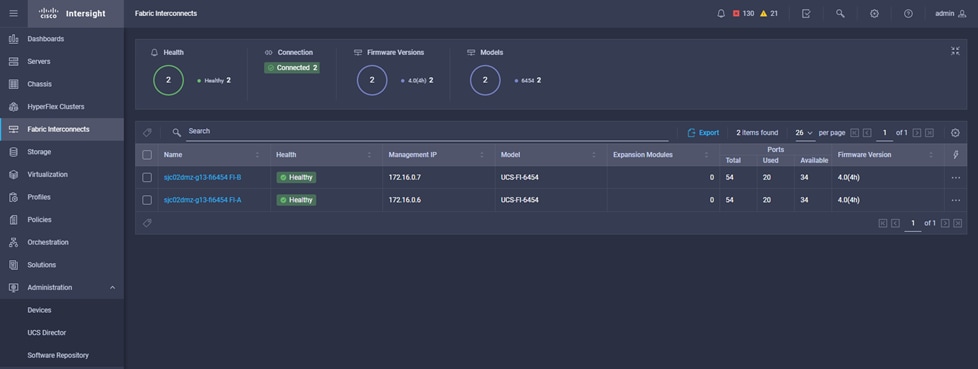
Task: Open the hamburger navigation menu
Action: tap(13, 13)
